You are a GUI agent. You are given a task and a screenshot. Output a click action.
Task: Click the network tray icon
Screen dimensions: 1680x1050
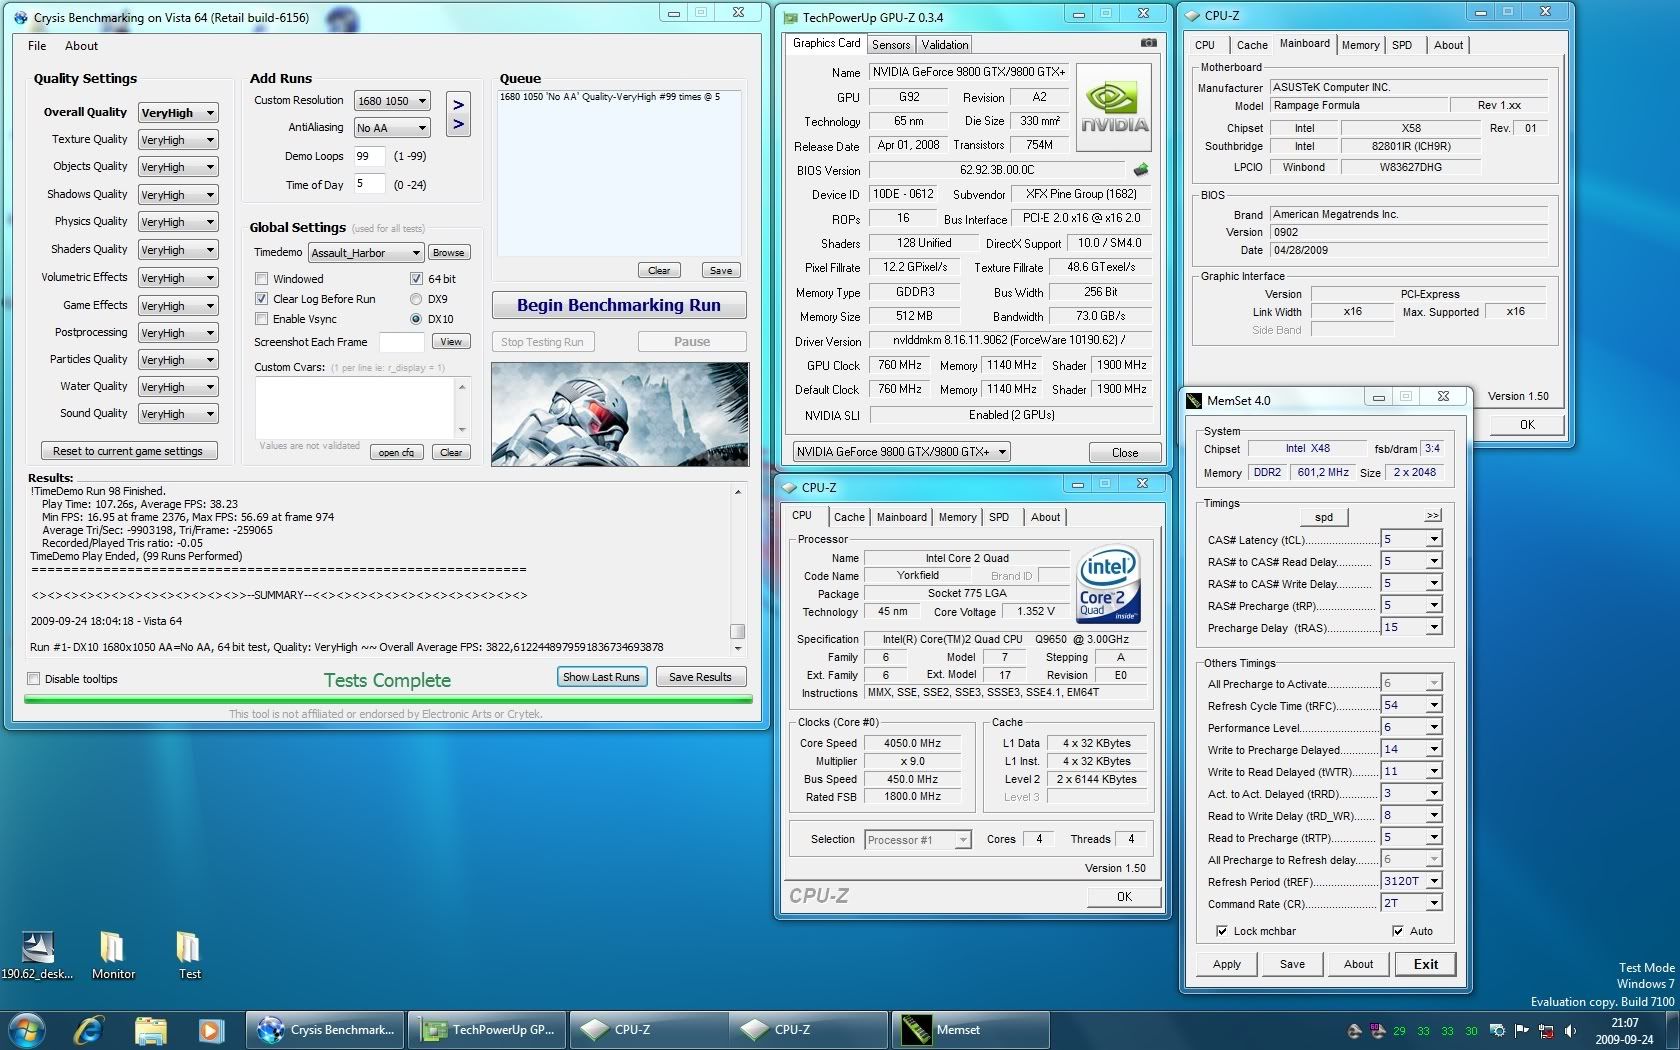click(x=1546, y=1031)
